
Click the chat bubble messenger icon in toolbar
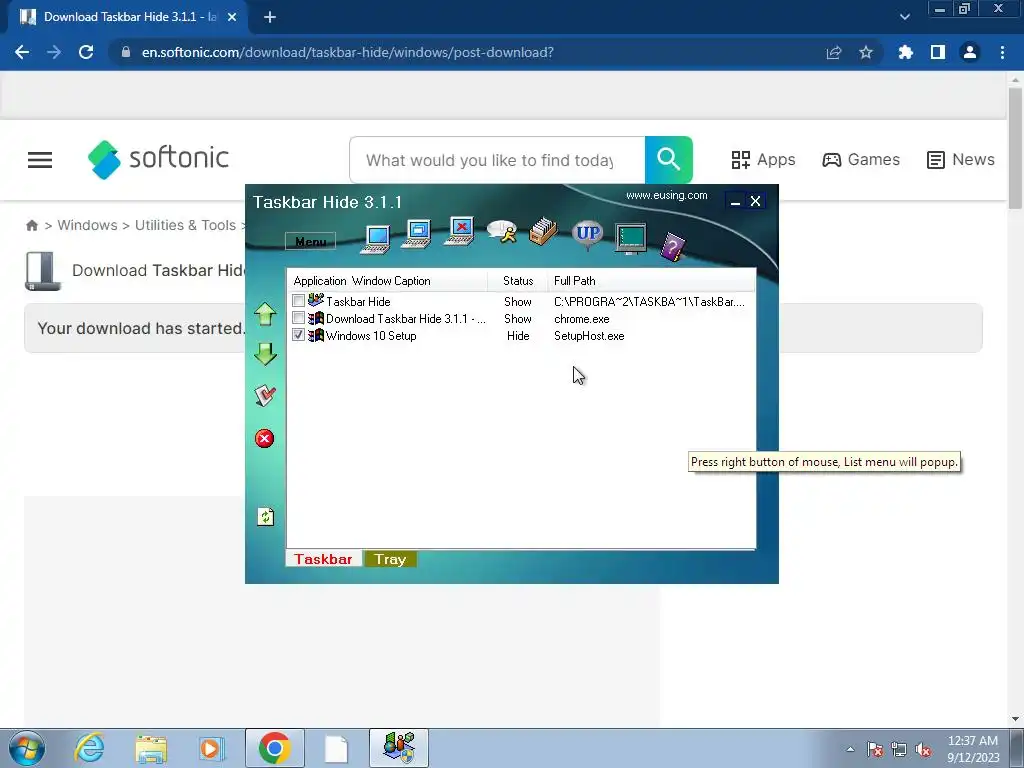502,231
